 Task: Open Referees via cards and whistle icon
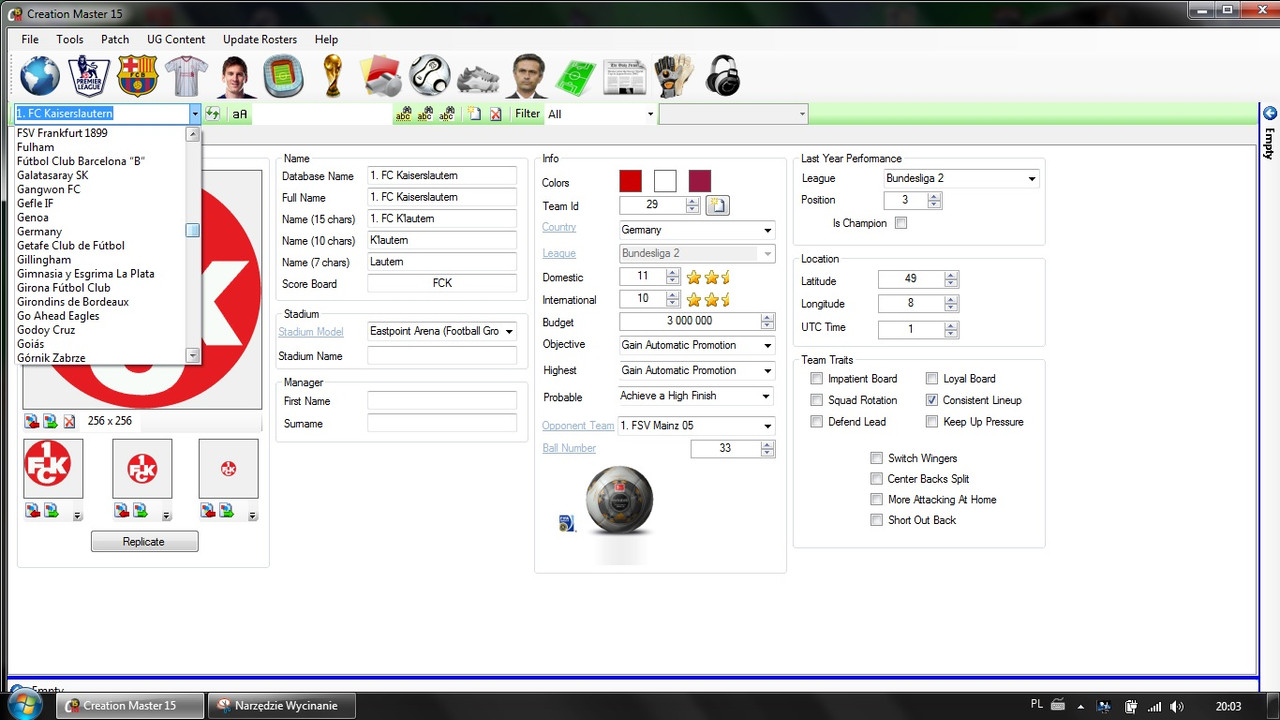coord(381,76)
